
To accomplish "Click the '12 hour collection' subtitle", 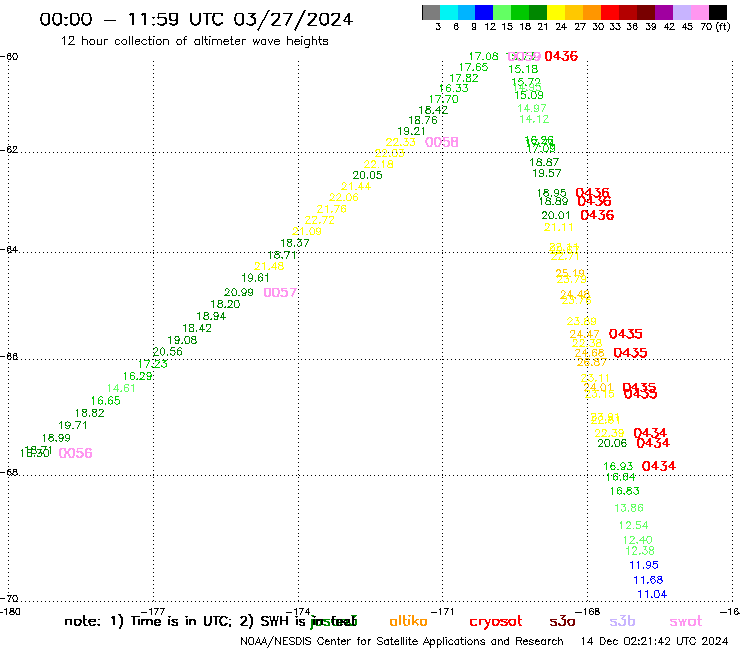I will click(x=194, y=41).
